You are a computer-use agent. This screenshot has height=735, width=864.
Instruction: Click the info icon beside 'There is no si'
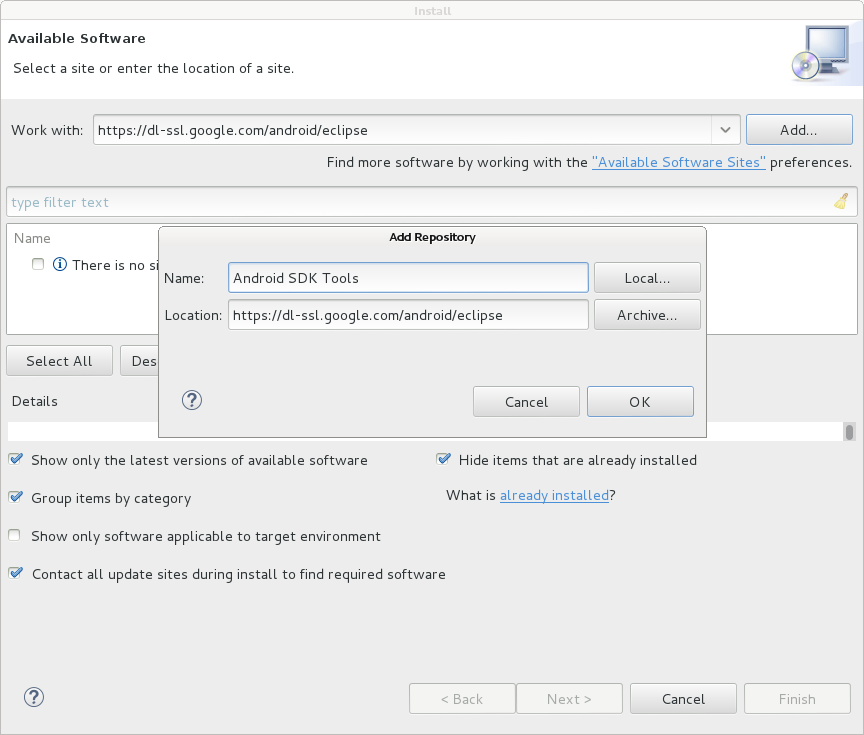click(x=60, y=264)
